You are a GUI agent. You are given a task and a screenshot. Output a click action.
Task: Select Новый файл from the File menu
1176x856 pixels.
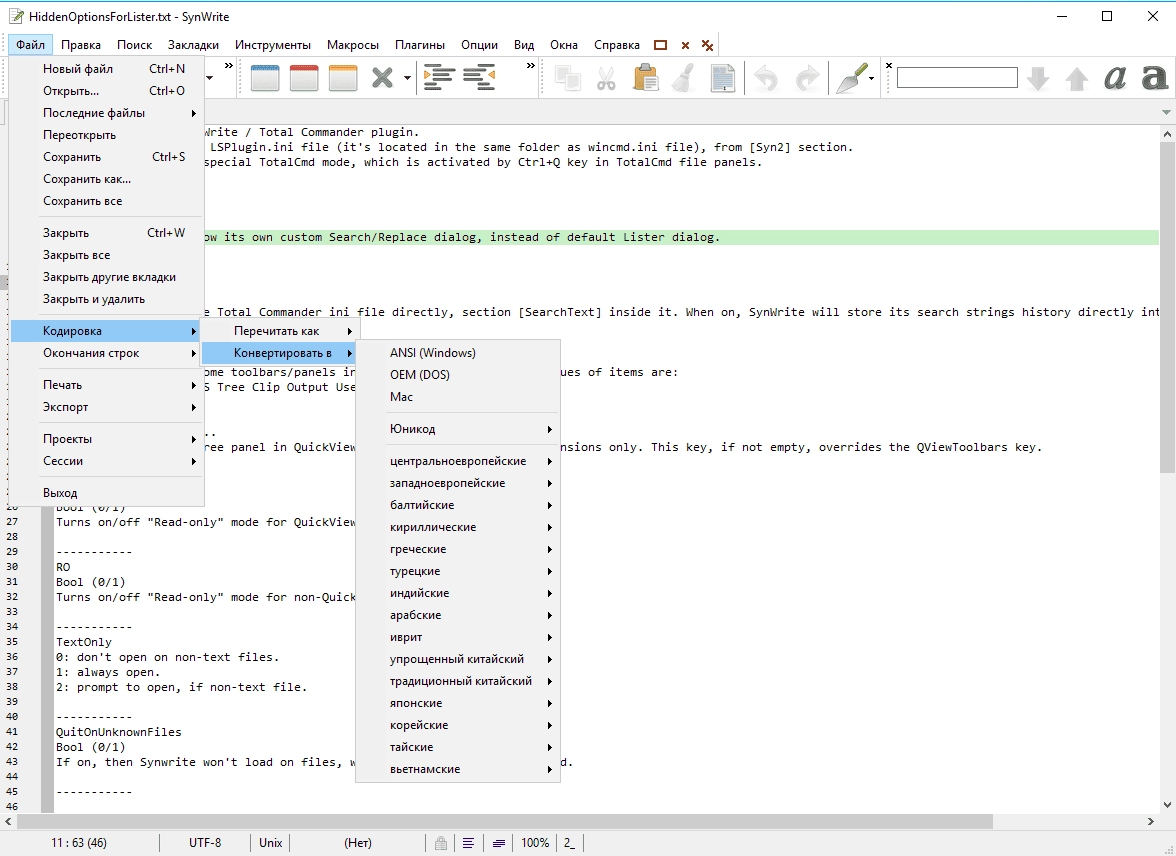click(107, 69)
